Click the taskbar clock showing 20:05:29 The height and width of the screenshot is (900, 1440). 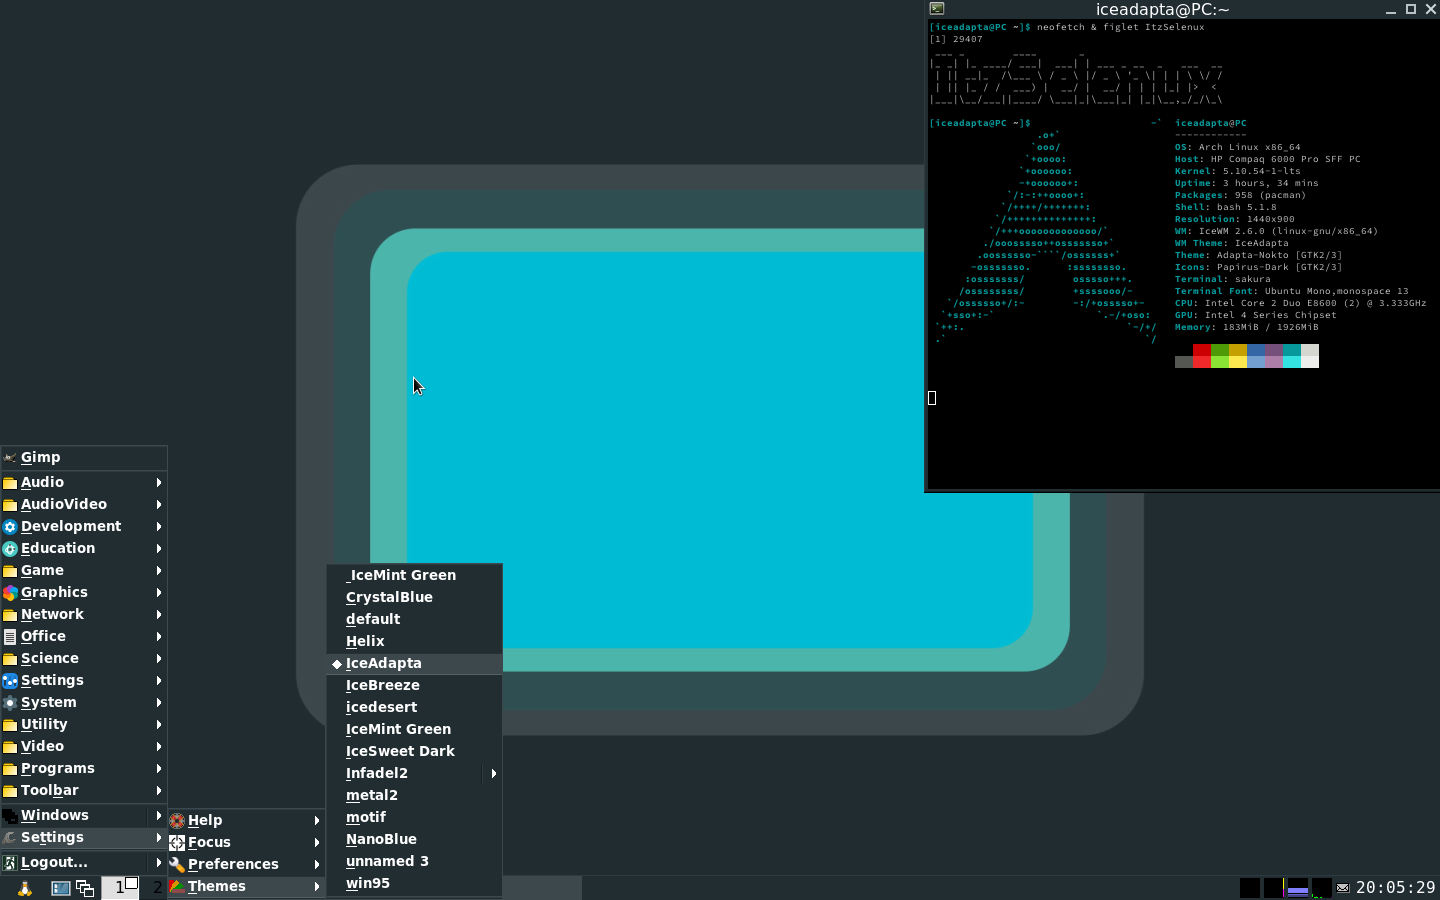[1395, 888]
